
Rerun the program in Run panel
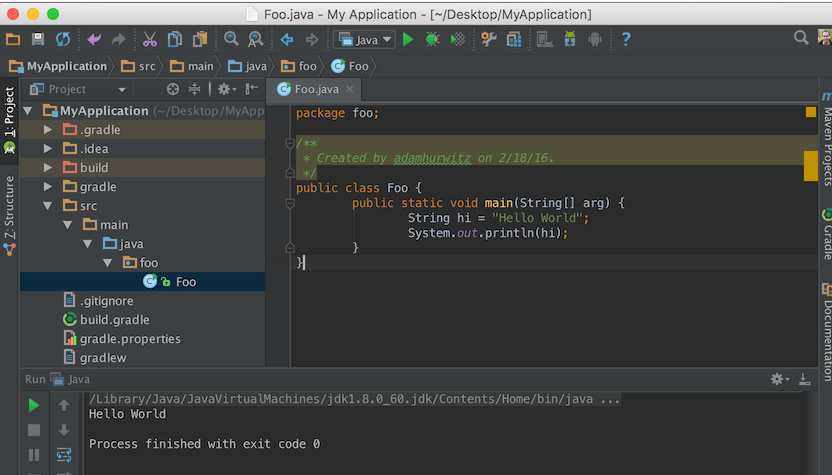tap(34, 405)
